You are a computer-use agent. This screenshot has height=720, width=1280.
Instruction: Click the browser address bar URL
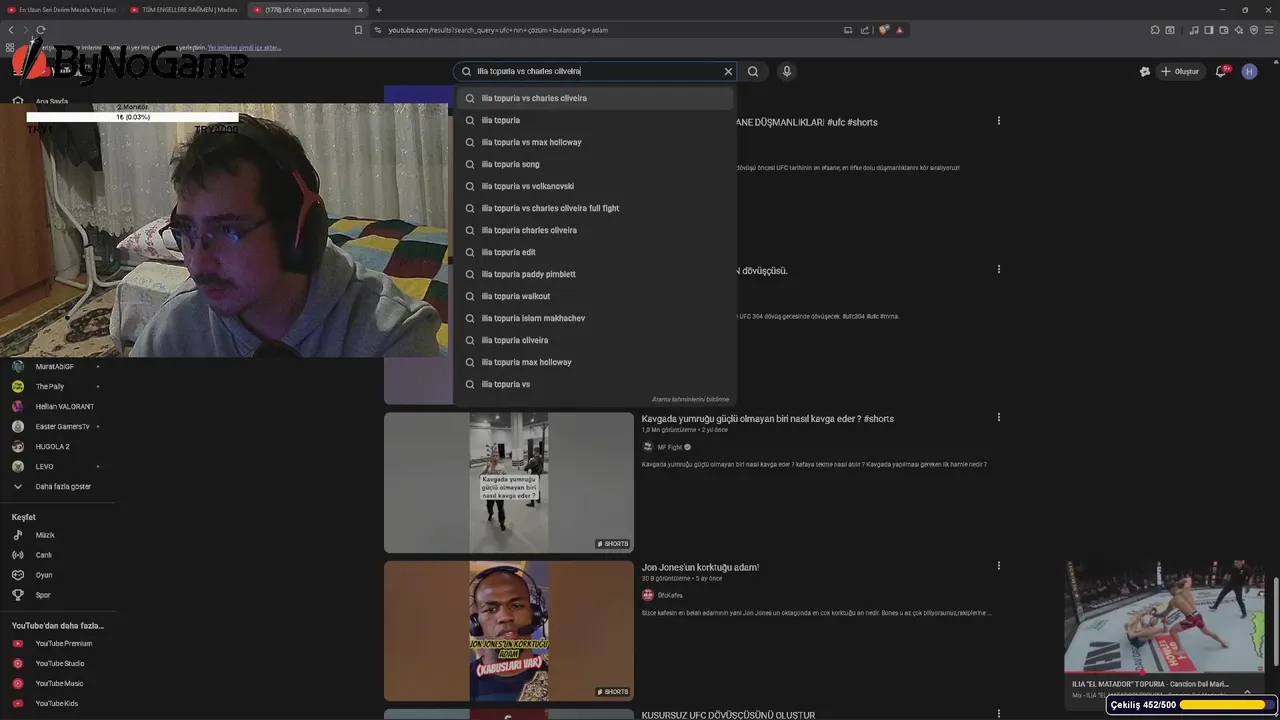pos(498,30)
